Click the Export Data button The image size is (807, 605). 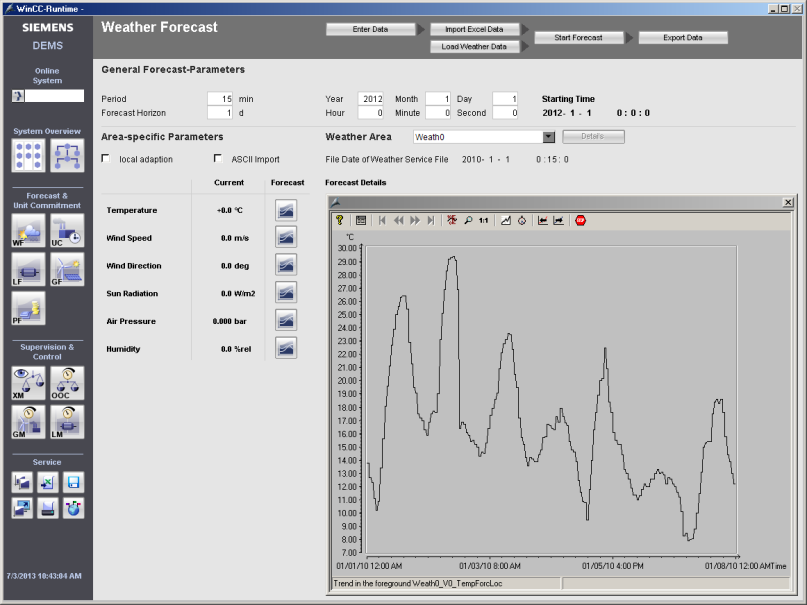[x=683, y=38]
